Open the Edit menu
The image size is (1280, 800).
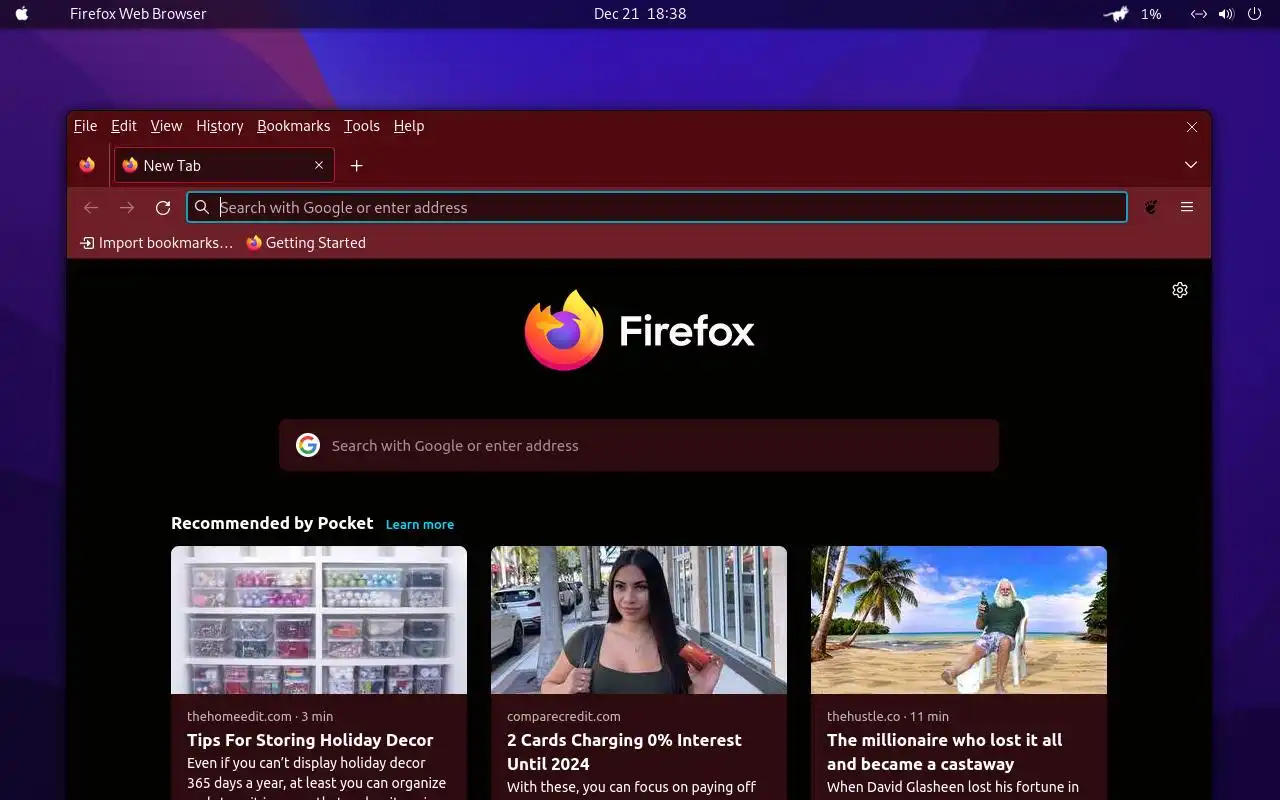point(124,126)
